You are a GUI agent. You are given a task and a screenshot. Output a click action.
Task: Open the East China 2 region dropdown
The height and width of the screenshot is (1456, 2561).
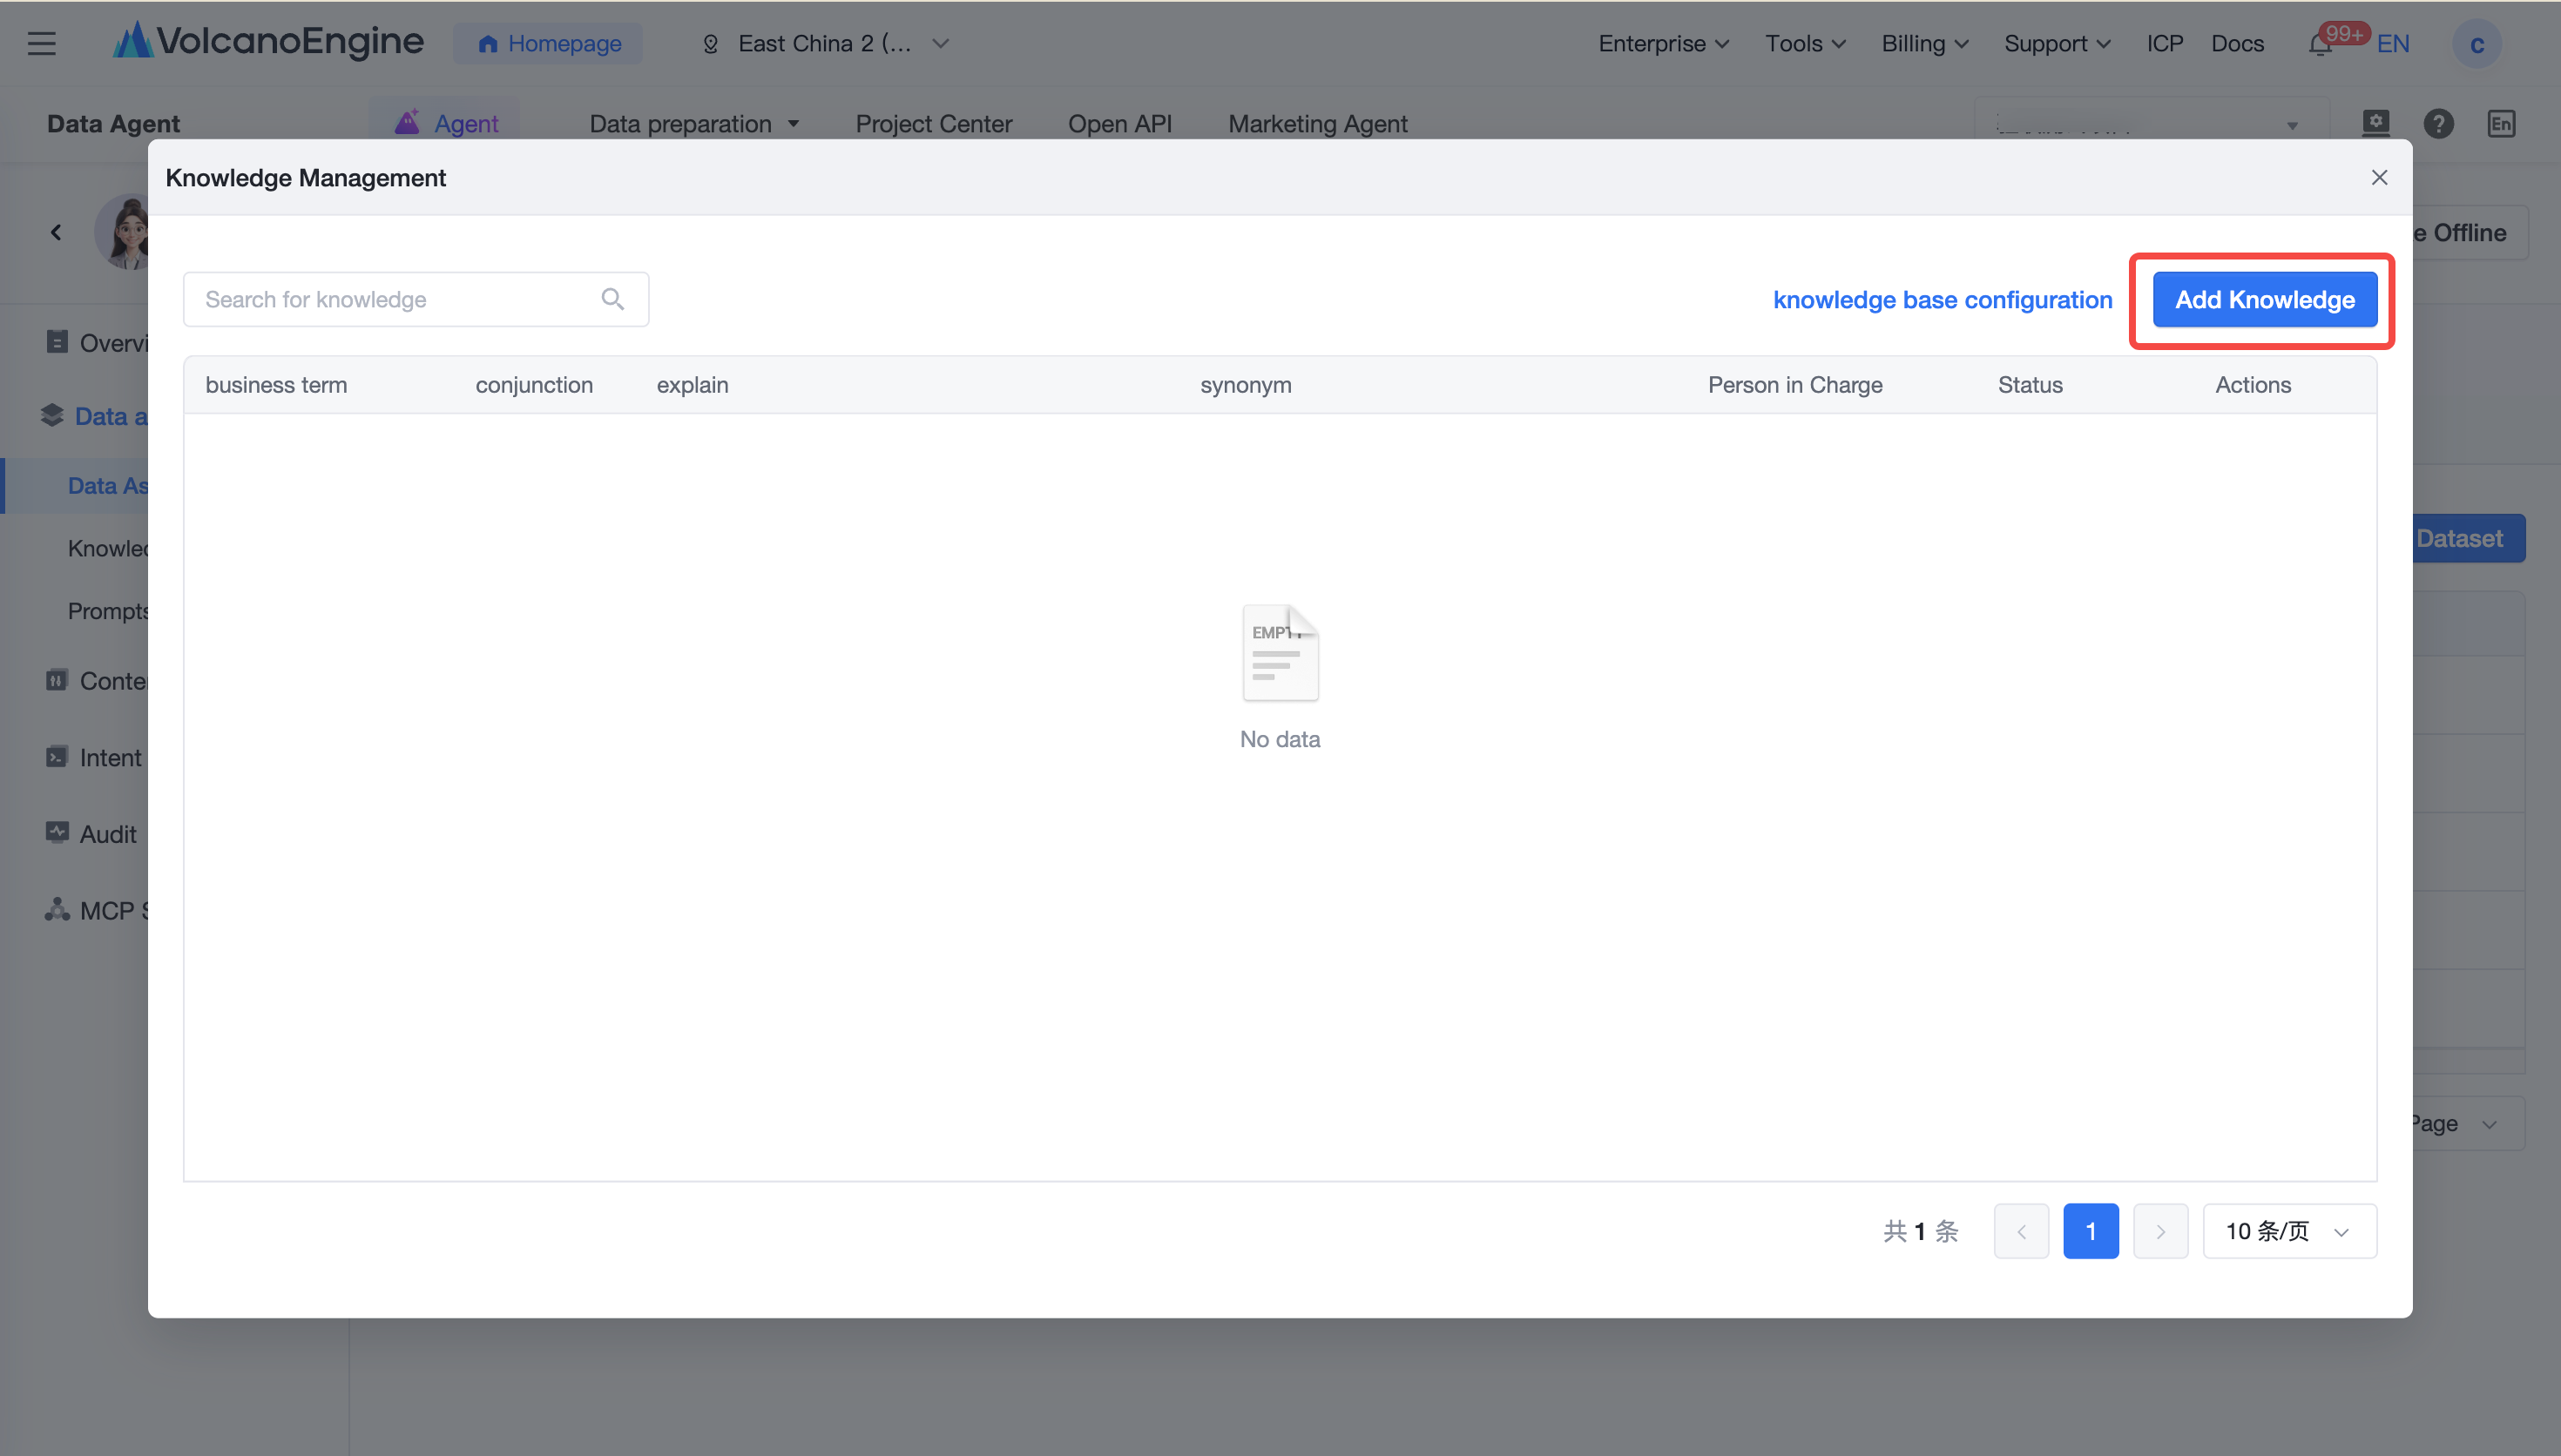click(826, 43)
